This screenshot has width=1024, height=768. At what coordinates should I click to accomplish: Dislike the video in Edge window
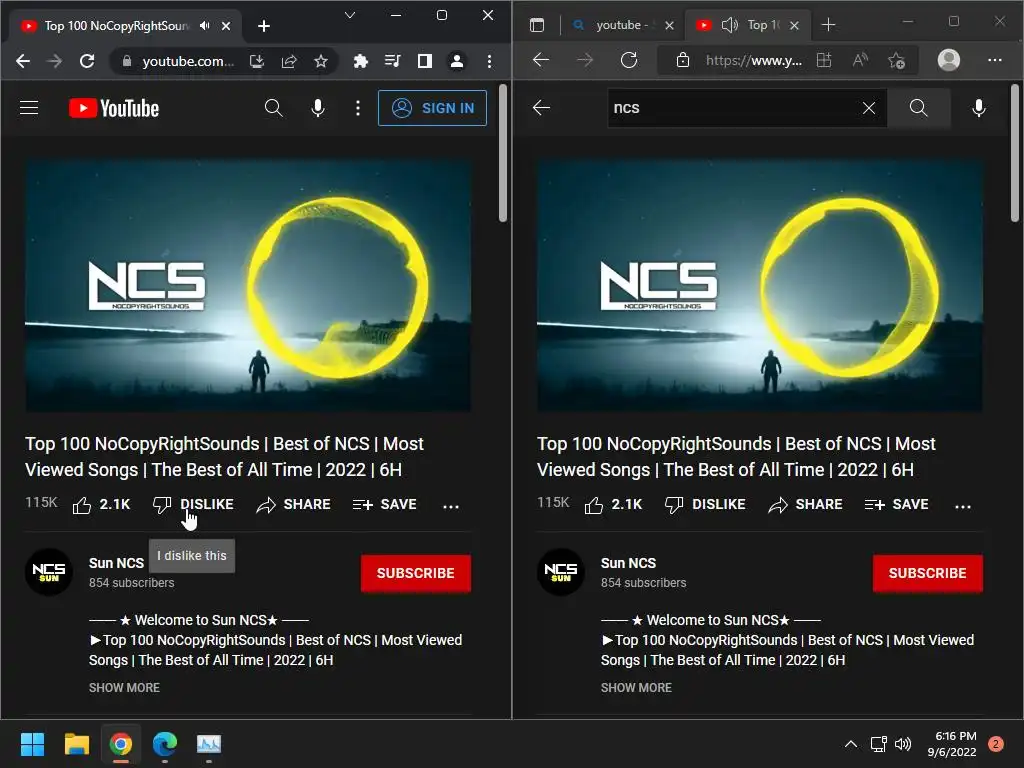pos(705,505)
